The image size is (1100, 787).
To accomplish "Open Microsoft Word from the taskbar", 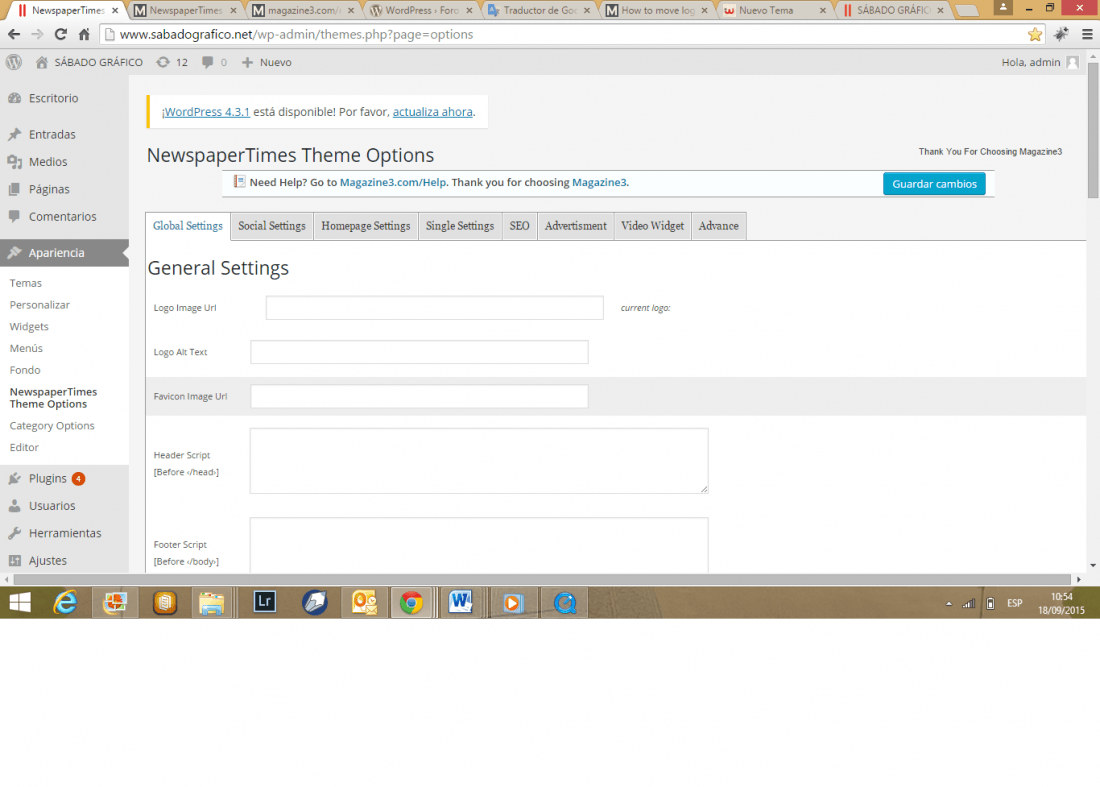I will click(460, 602).
